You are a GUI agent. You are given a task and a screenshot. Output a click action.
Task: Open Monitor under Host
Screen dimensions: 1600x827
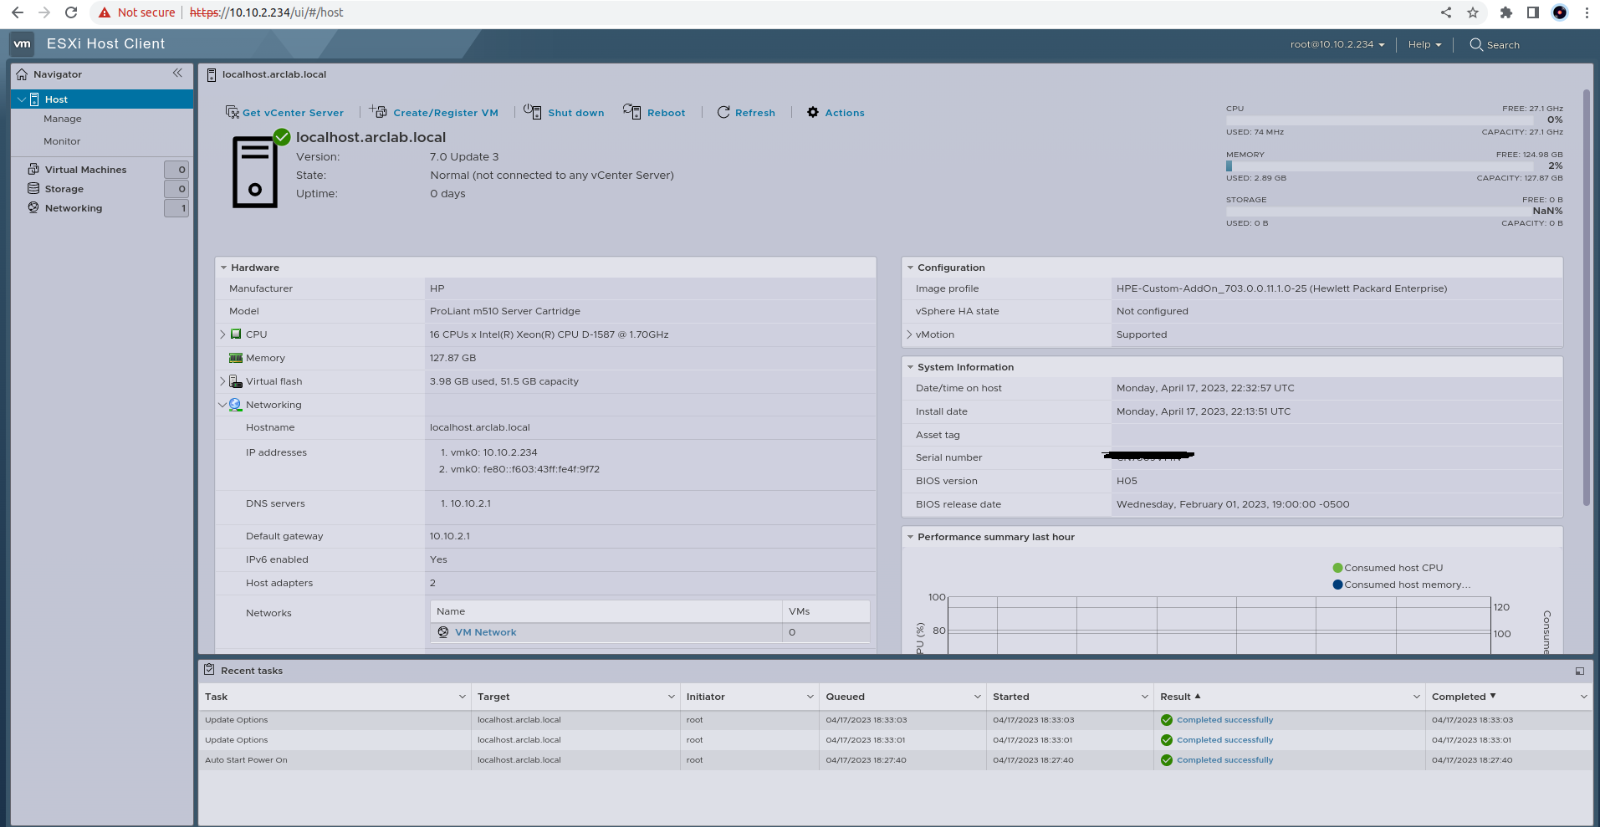(62, 142)
